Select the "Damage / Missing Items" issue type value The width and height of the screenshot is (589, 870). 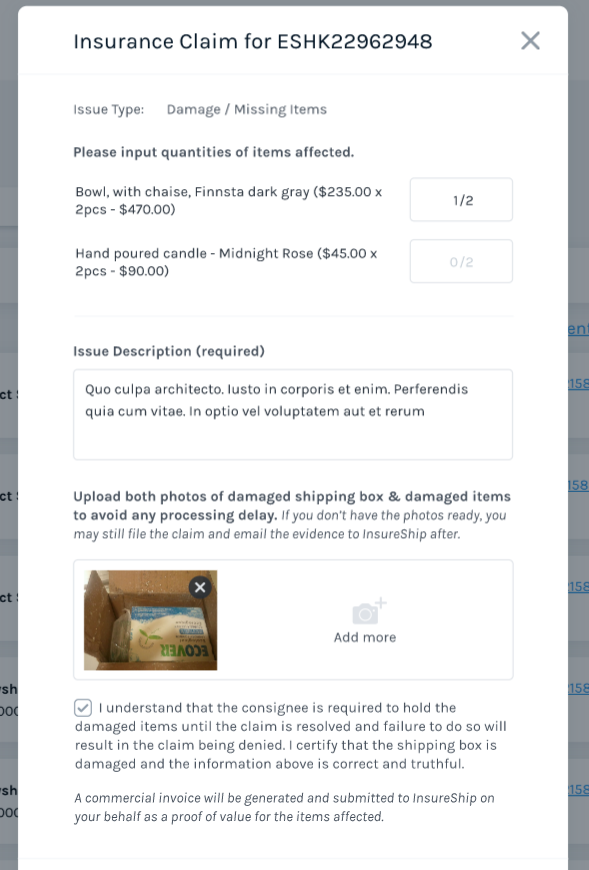click(x=247, y=109)
